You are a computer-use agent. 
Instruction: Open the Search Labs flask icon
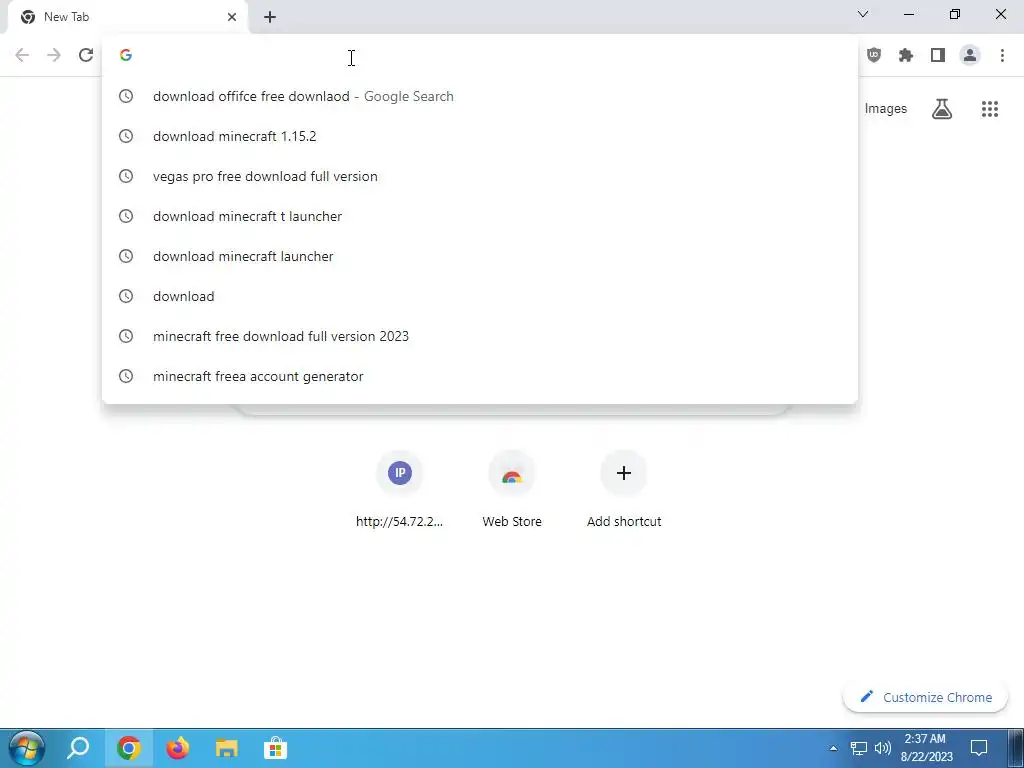tap(942, 109)
